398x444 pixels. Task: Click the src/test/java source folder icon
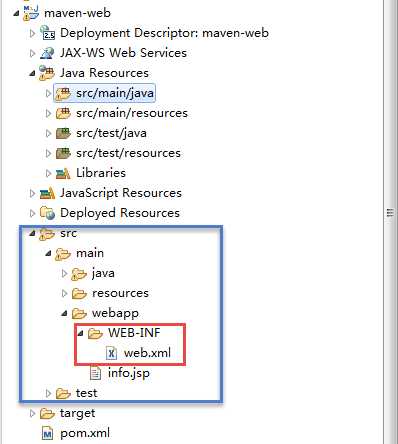click(x=63, y=133)
